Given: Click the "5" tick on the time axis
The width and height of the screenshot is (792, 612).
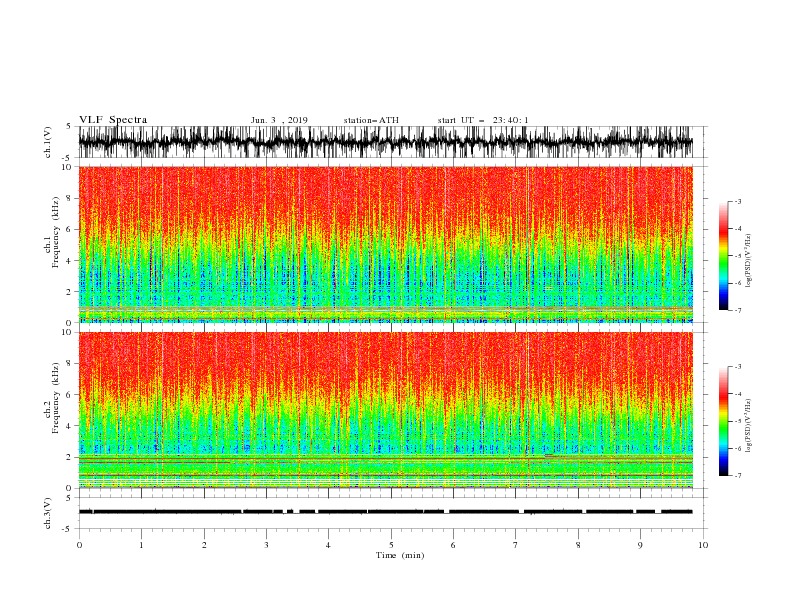Looking at the screenshot, I should (x=391, y=545).
